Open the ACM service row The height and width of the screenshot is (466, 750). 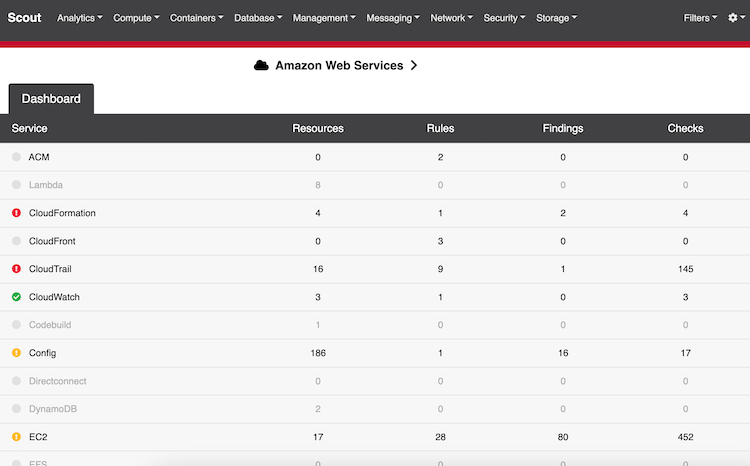pyautogui.click(x=39, y=157)
